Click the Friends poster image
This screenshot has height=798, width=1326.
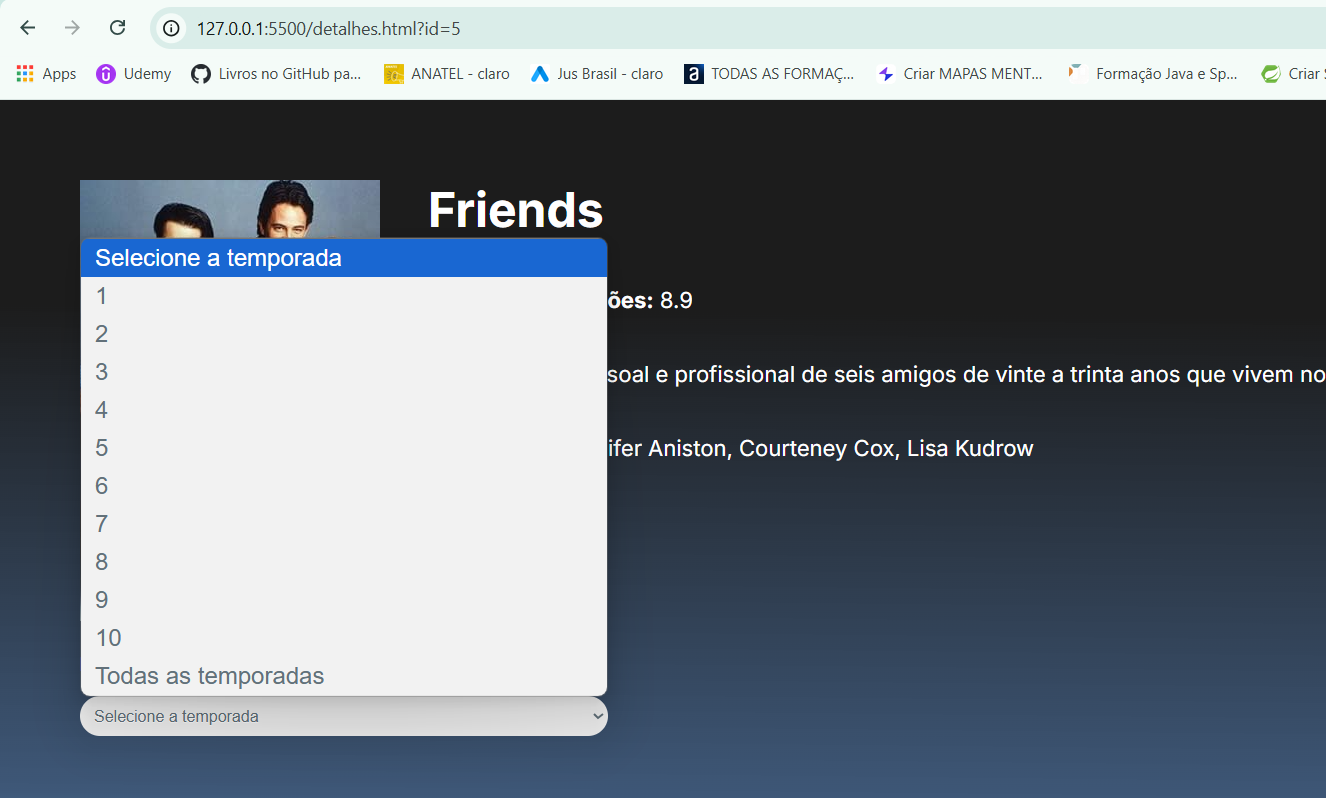click(x=230, y=209)
